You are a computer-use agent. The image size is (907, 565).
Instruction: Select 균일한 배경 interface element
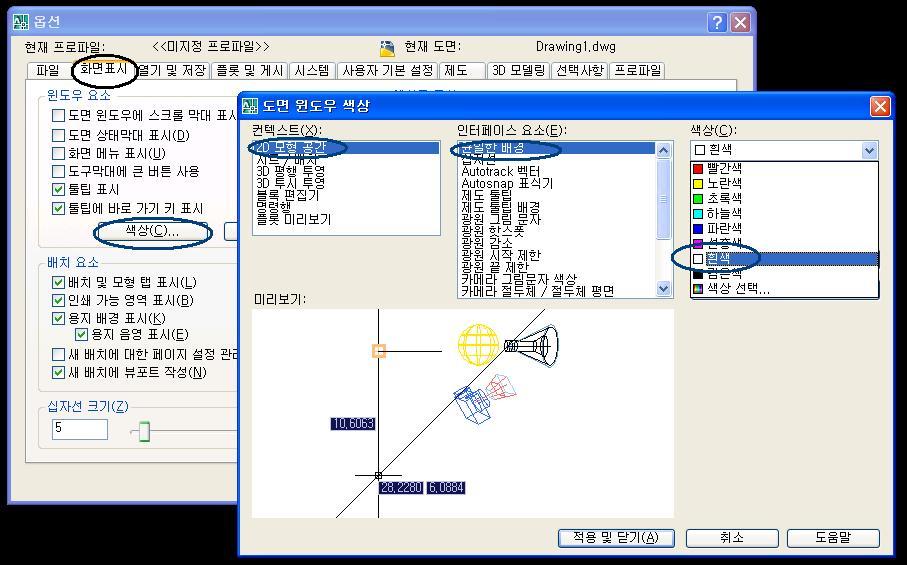(556, 148)
